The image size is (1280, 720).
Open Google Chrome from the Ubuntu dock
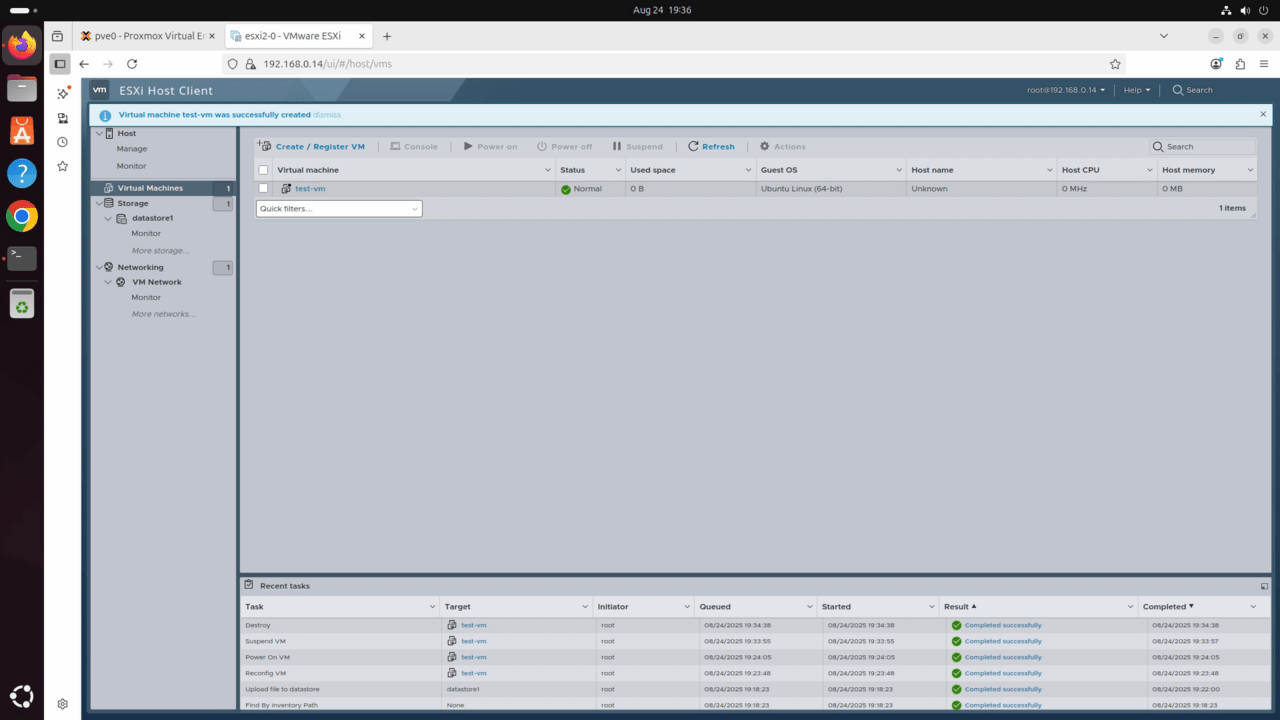point(21,216)
